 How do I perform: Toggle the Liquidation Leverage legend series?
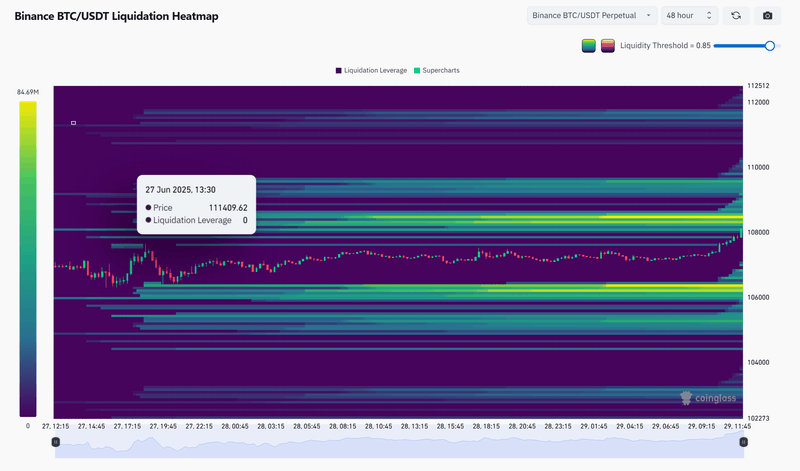tap(371, 70)
